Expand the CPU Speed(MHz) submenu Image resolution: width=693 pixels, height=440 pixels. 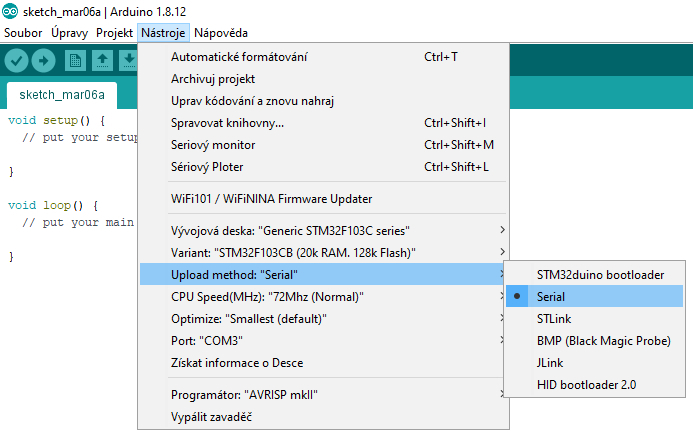(324, 296)
